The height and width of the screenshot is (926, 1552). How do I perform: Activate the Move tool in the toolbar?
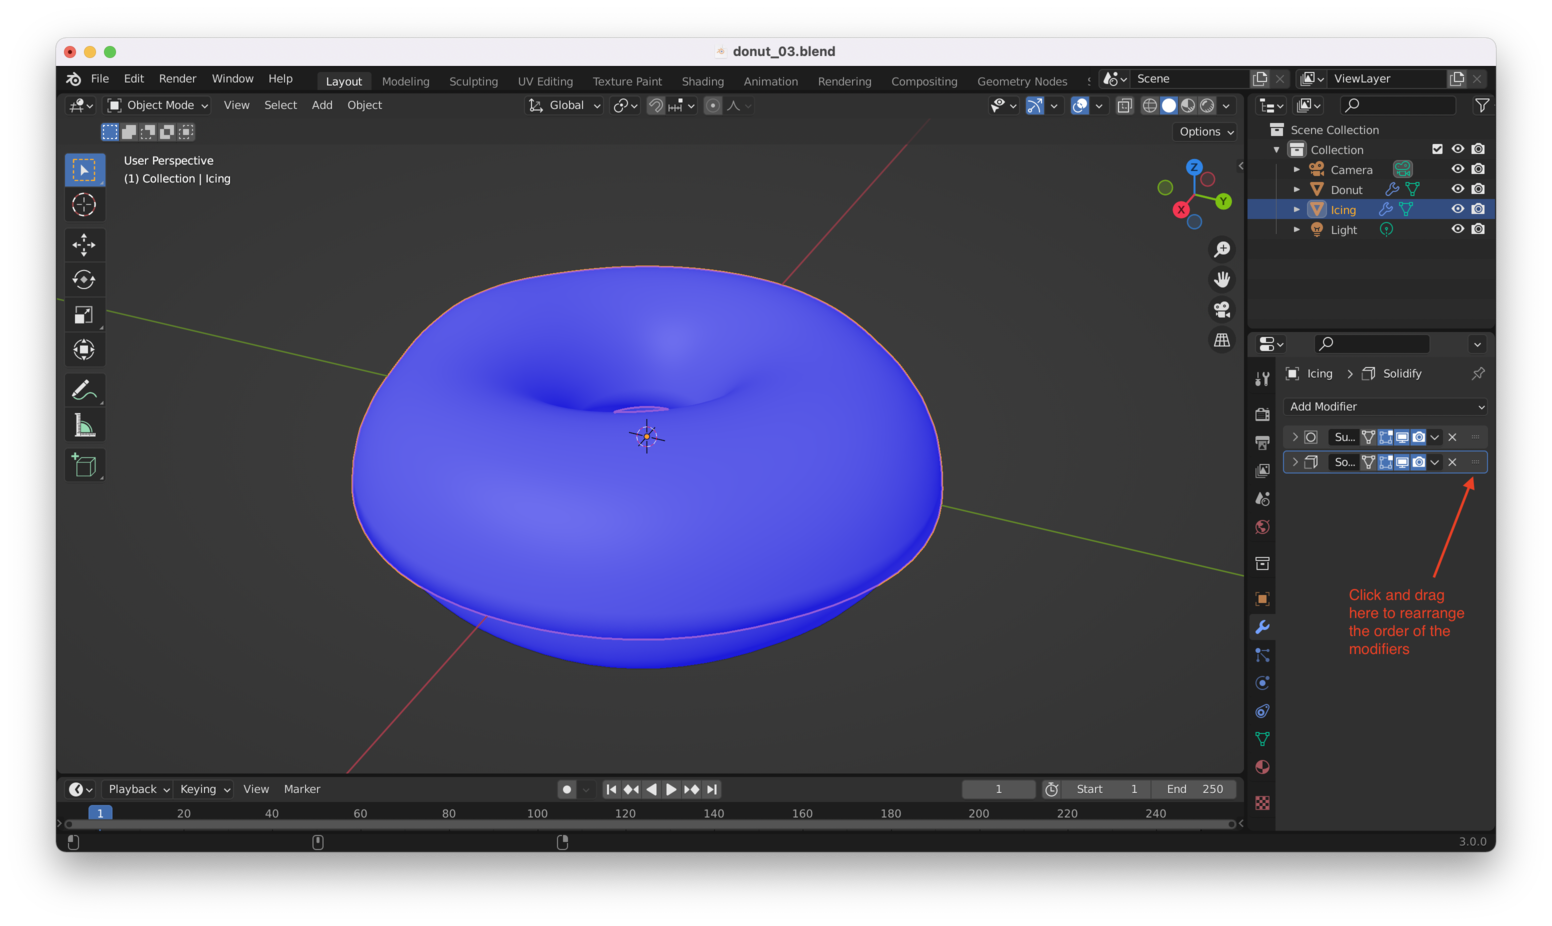click(85, 244)
